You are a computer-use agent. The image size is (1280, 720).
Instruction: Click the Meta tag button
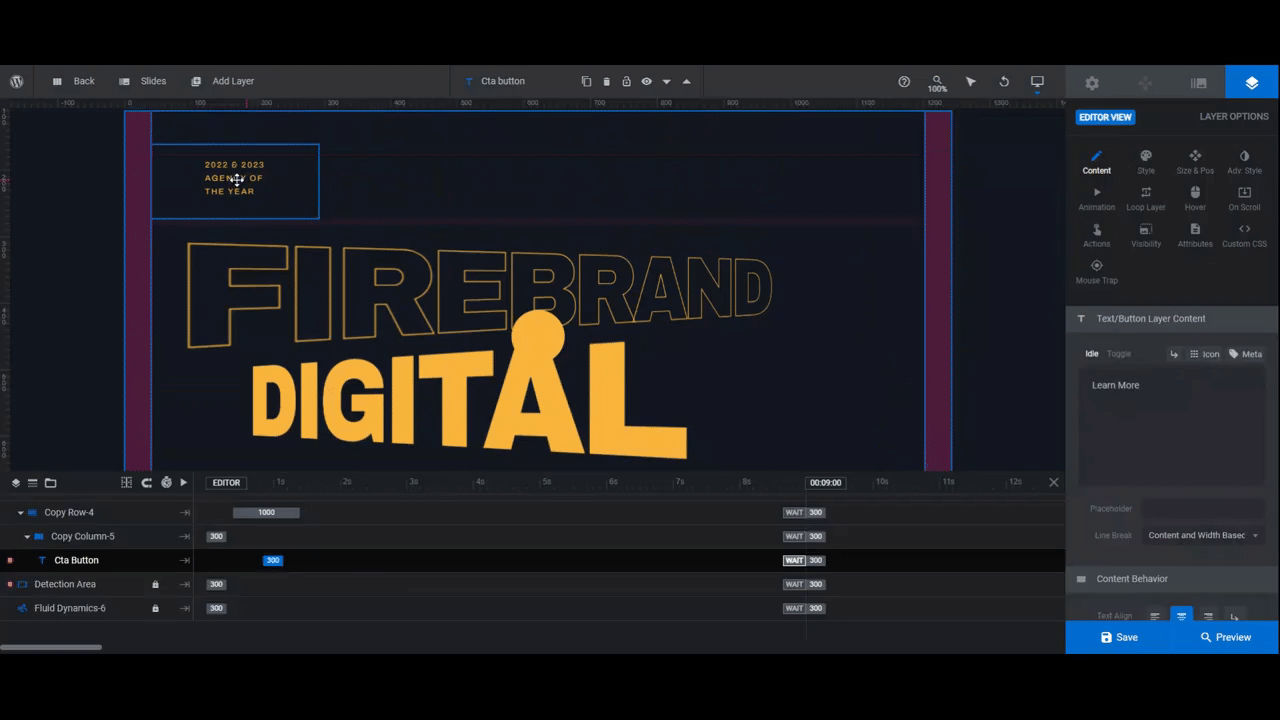(x=1246, y=354)
